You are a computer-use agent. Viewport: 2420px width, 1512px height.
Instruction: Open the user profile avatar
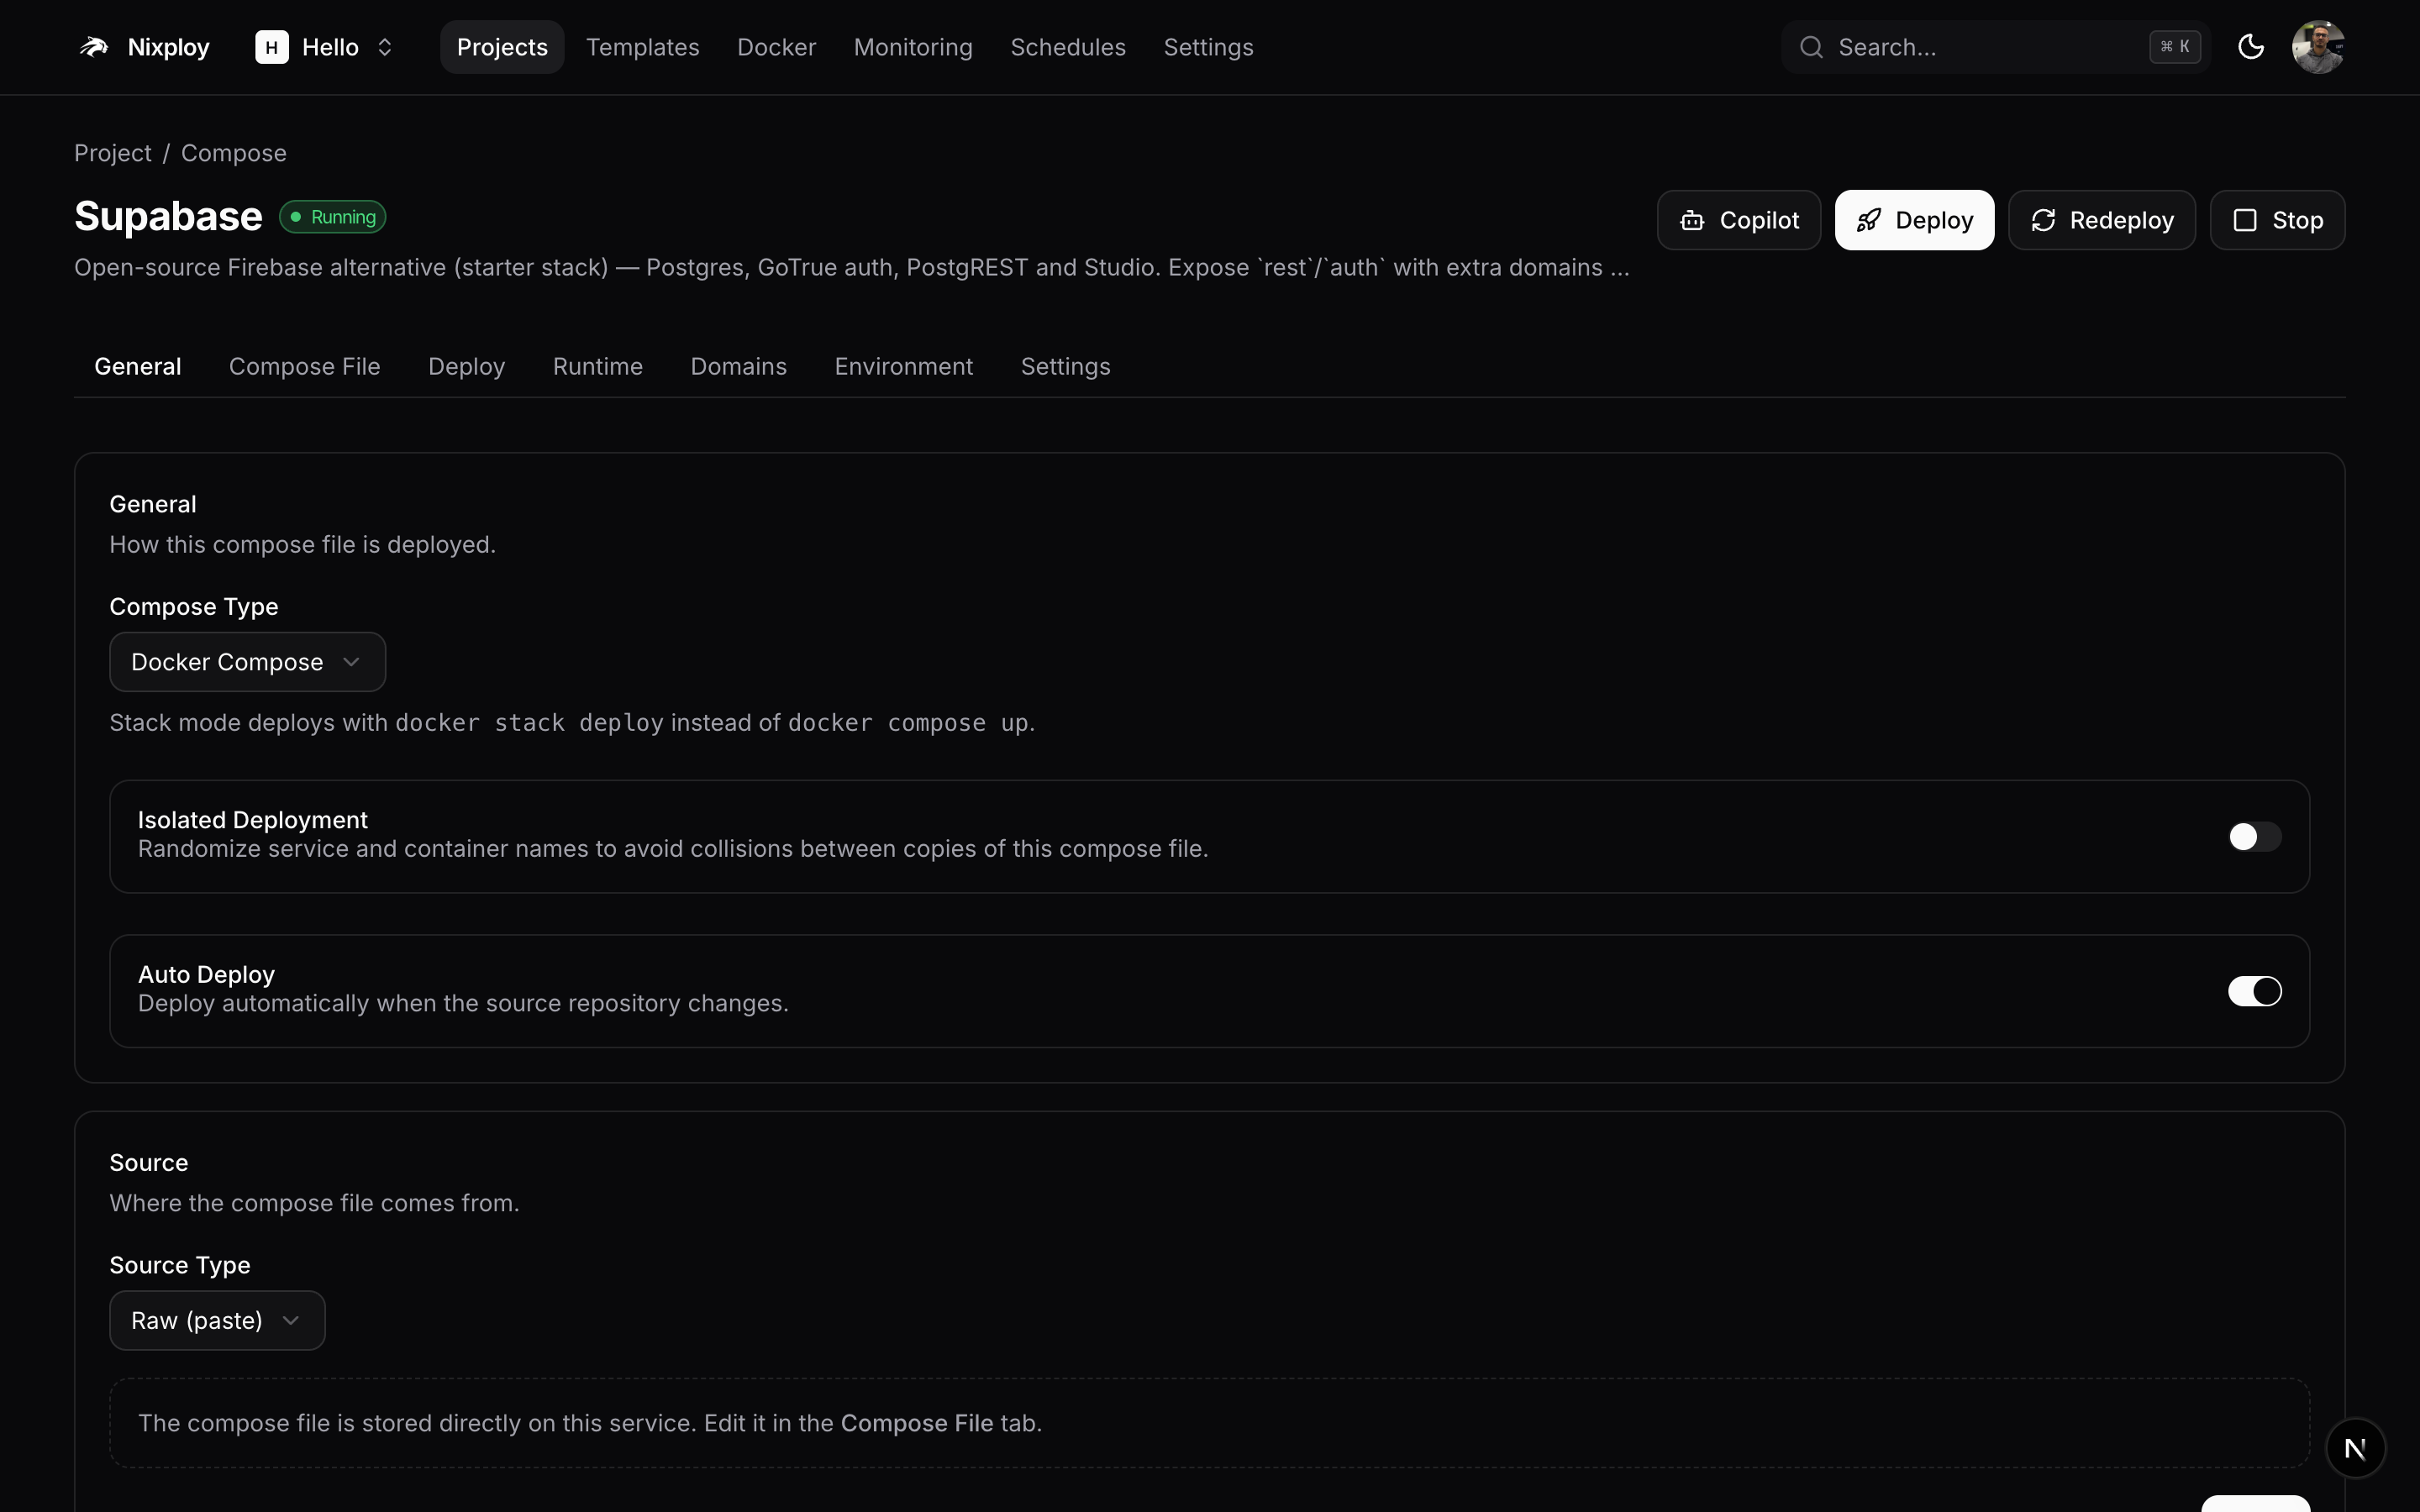click(x=2318, y=47)
